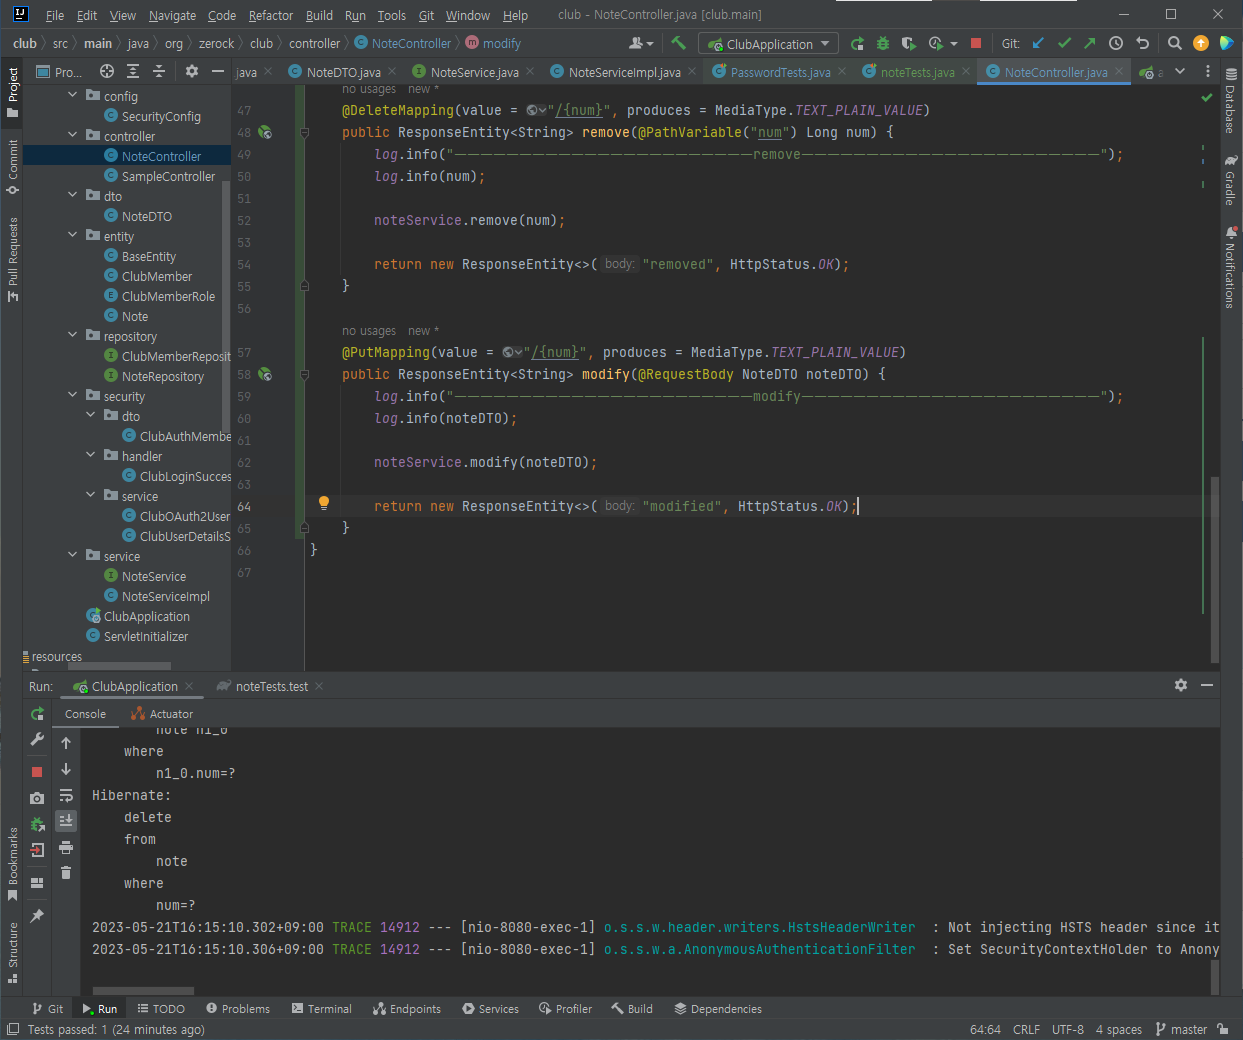Click the yellow light bulb on line 64
This screenshot has width=1243, height=1040.
[x=323, y=503]
